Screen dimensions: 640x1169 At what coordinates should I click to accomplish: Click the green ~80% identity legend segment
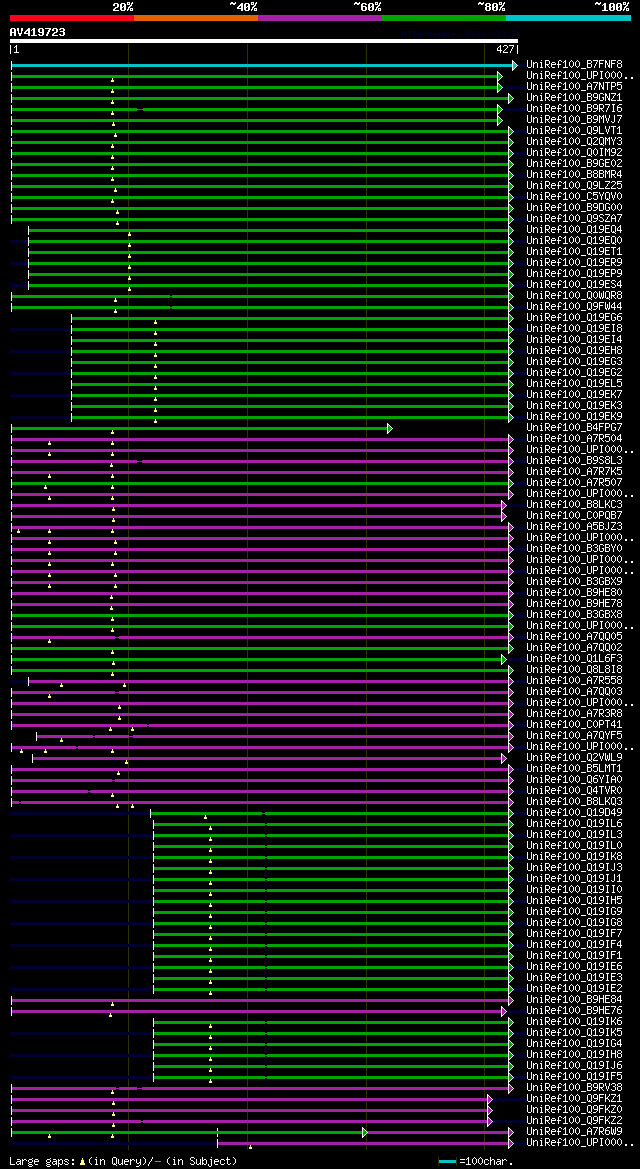click(444, 17)
